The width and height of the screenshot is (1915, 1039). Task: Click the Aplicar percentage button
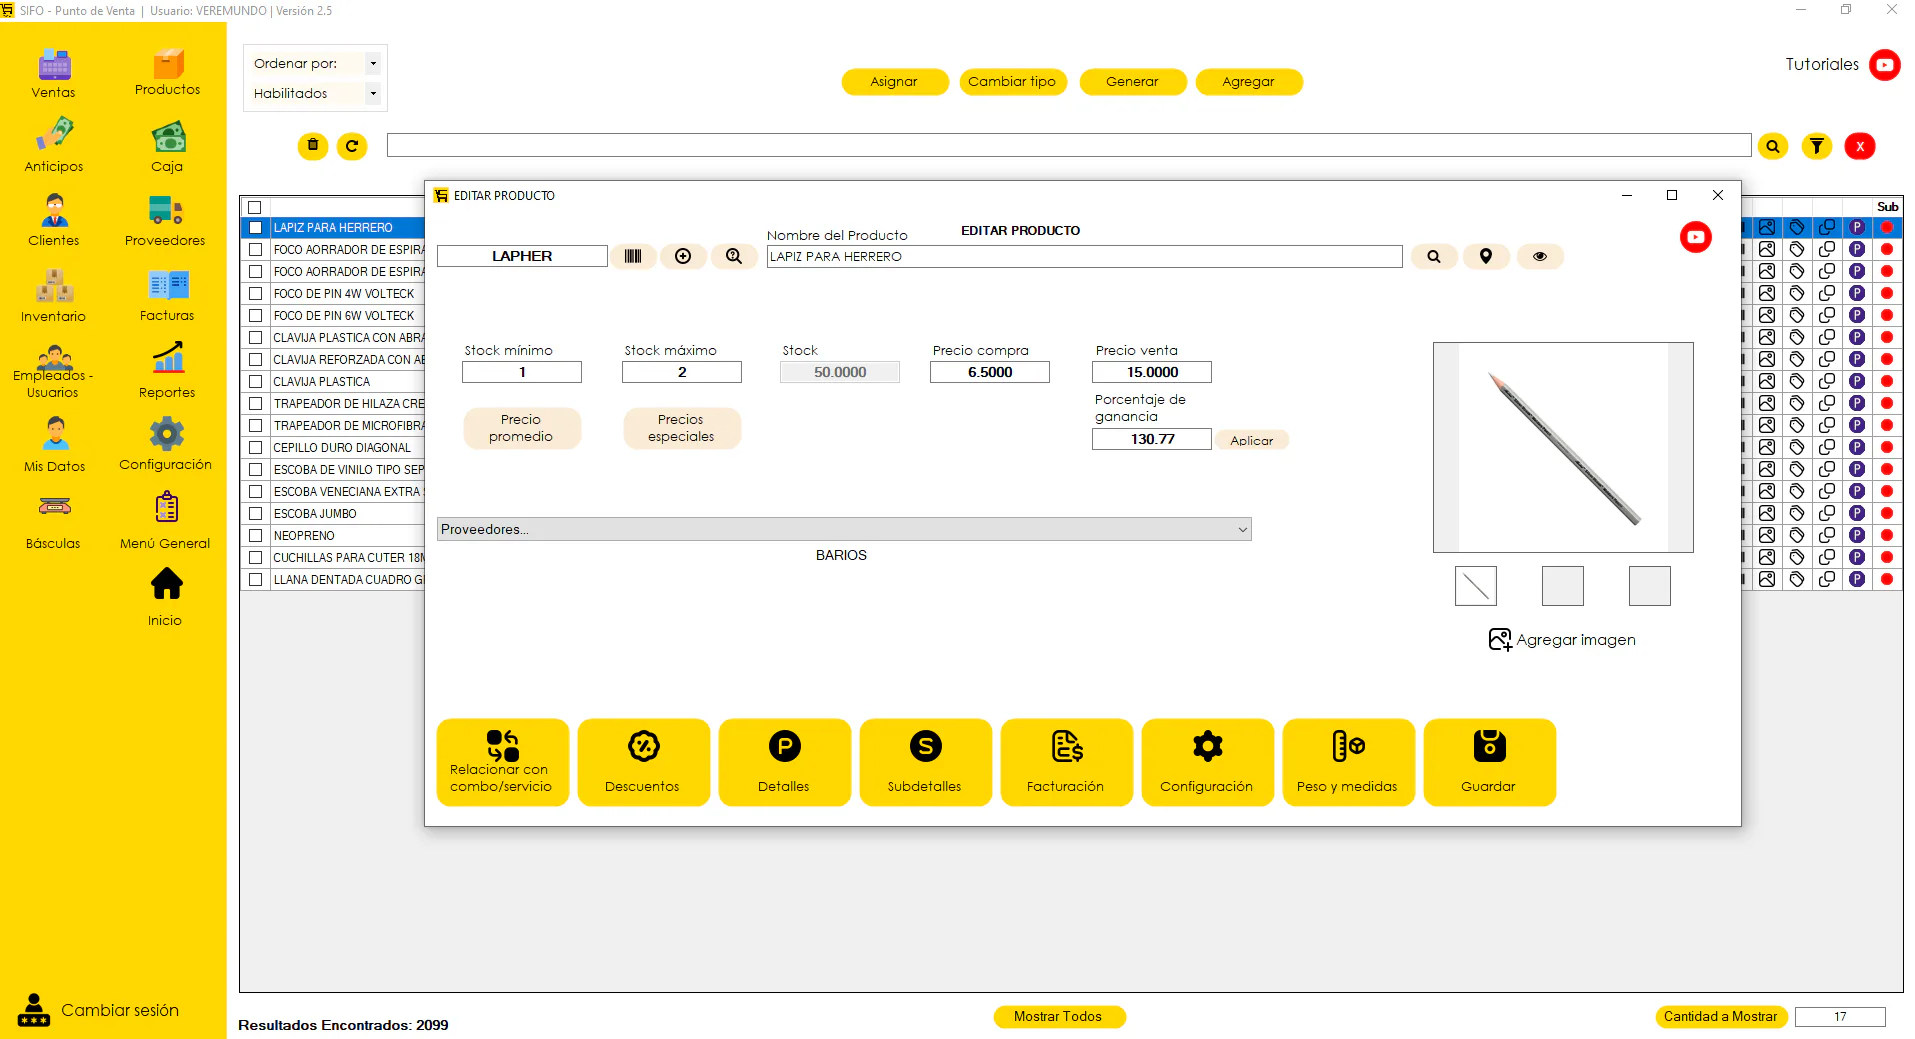tap(1252, 440)
